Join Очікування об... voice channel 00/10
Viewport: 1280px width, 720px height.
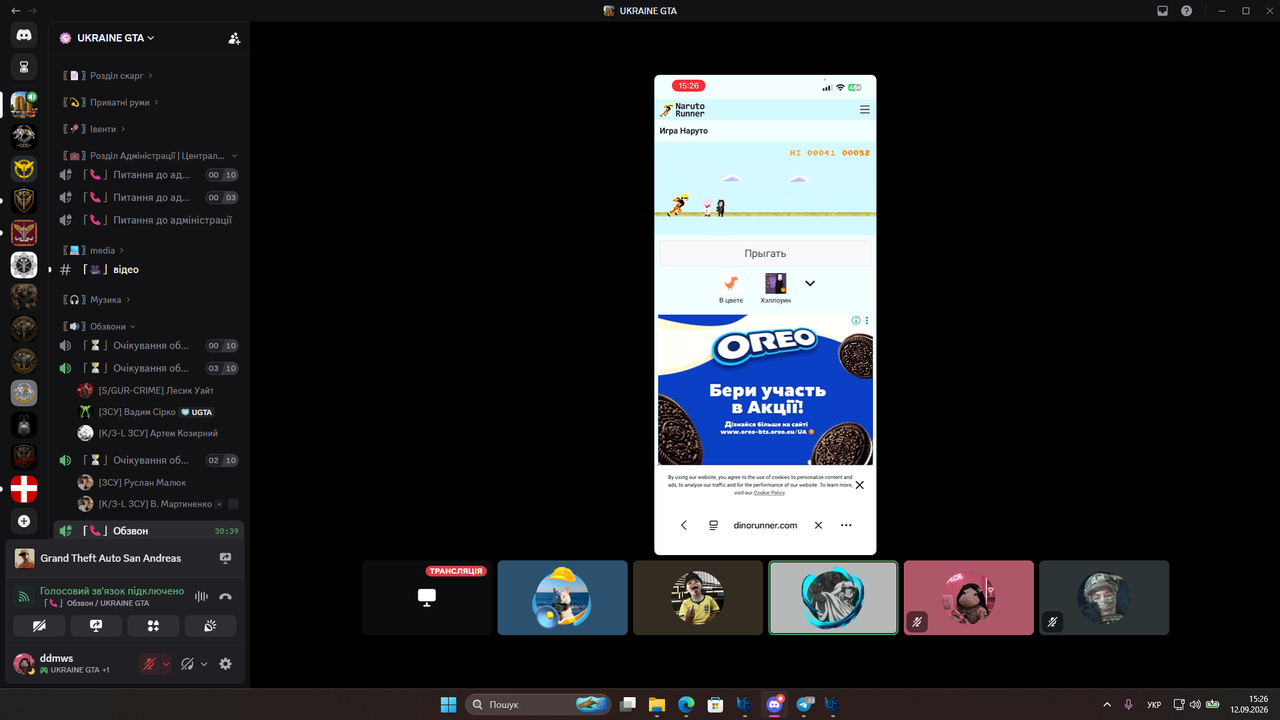(x=148, y=346)
